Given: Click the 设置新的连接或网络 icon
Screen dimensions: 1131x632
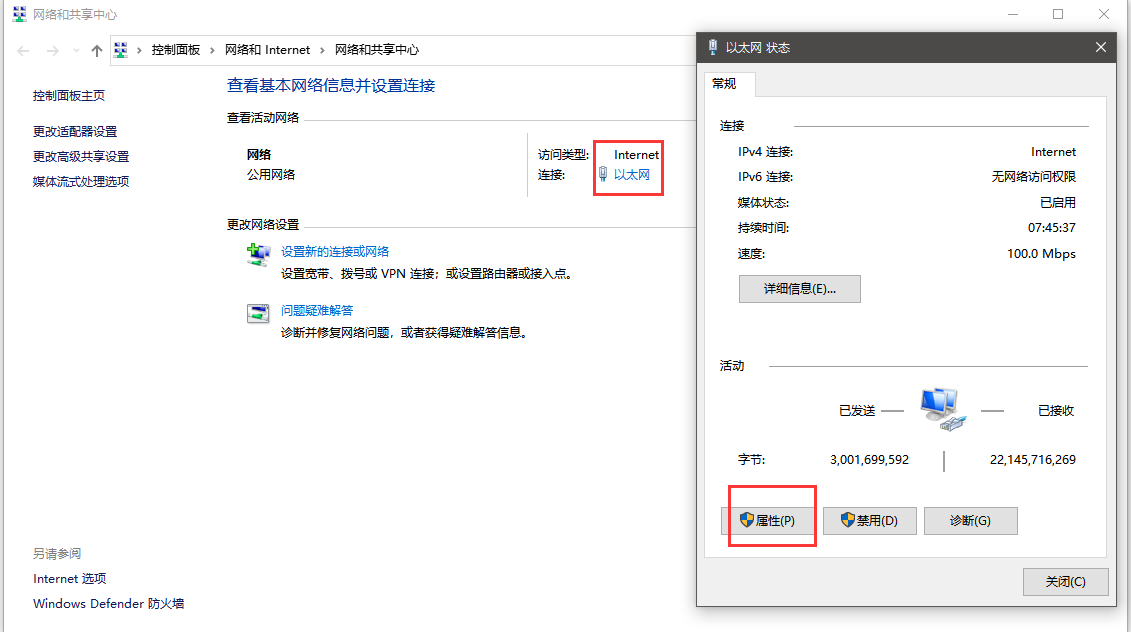Looking at the screenshot, I should click(x=258, y=255).
